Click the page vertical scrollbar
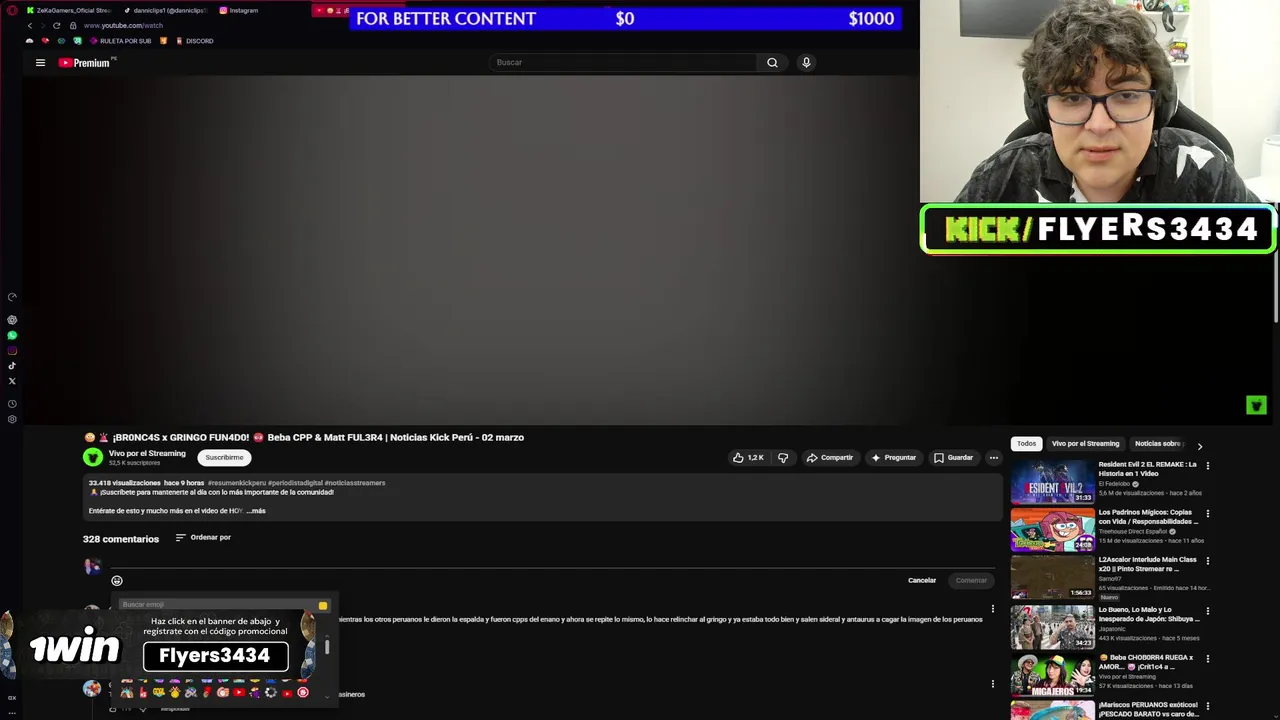Screen dimensions: 1280x720 click(x=1274, y=285)
